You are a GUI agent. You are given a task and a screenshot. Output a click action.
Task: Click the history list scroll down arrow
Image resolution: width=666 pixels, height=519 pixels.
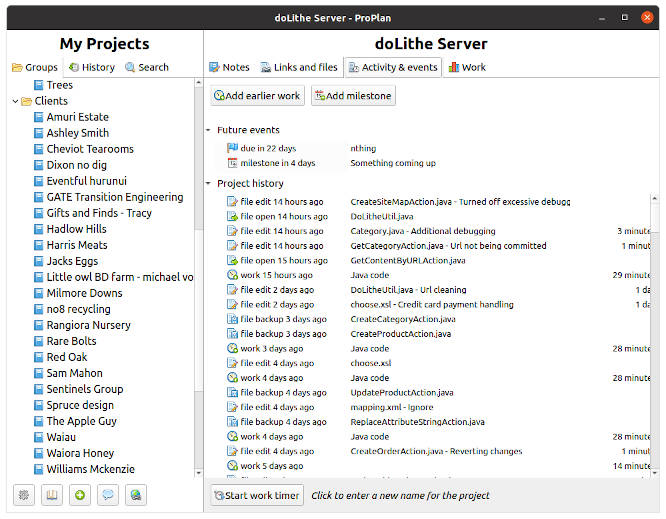tap(655, 472)
